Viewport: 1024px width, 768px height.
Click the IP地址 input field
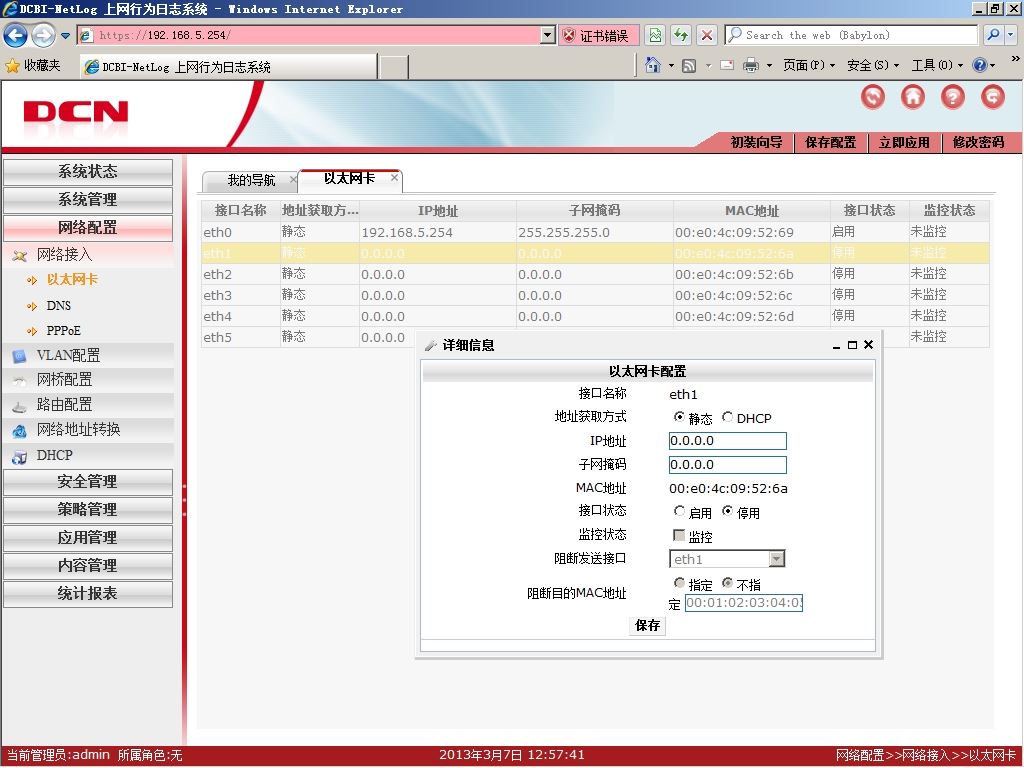(x=728, y=441)
